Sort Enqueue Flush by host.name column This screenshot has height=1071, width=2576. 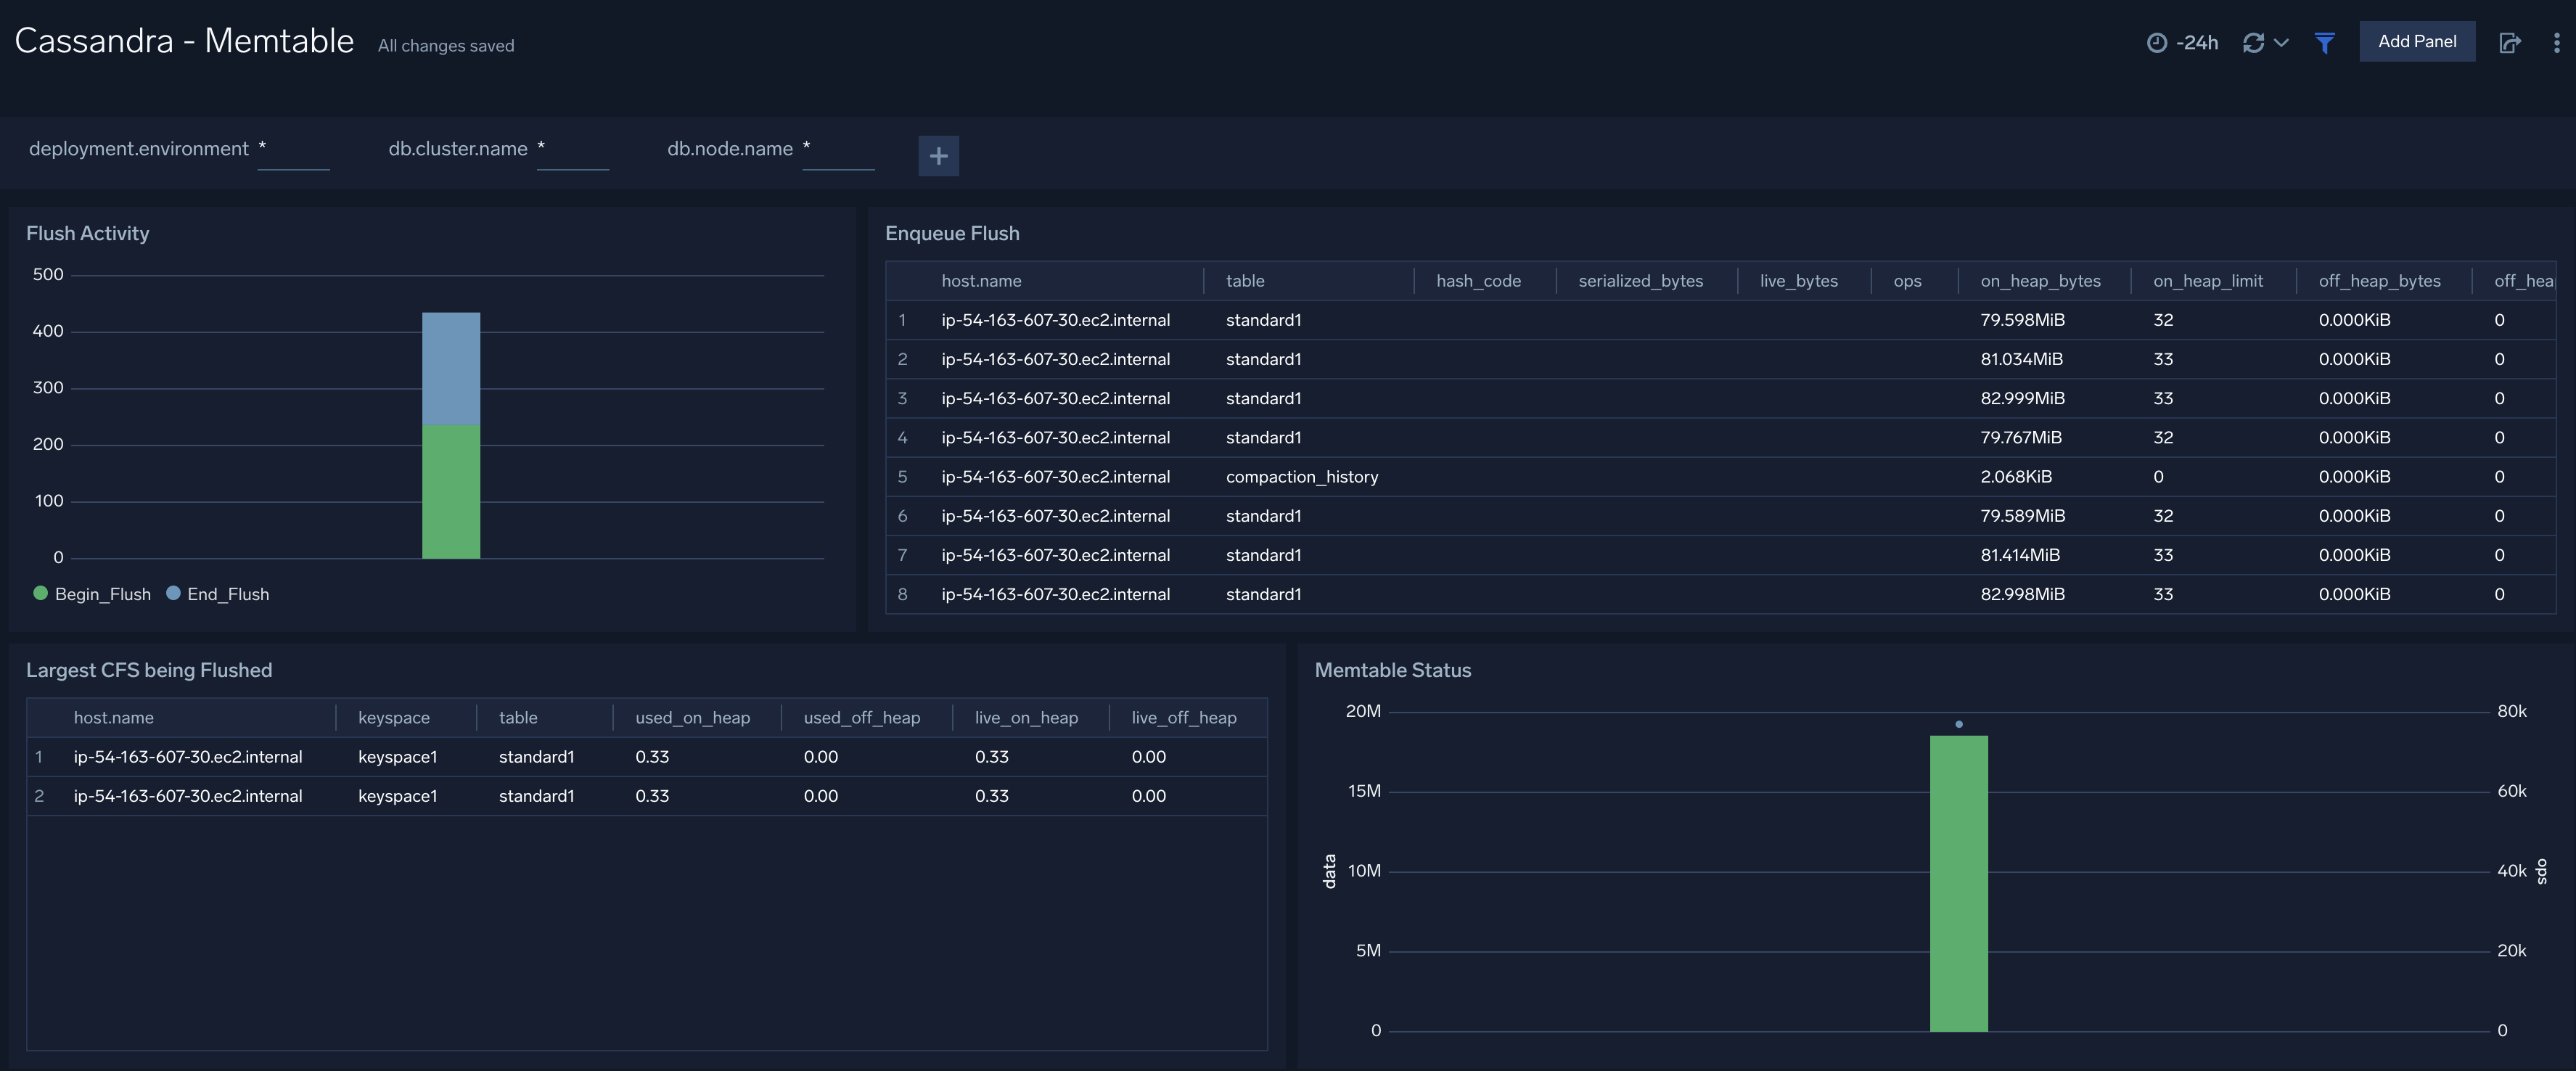pyautogui.click(x=981, y=281)
